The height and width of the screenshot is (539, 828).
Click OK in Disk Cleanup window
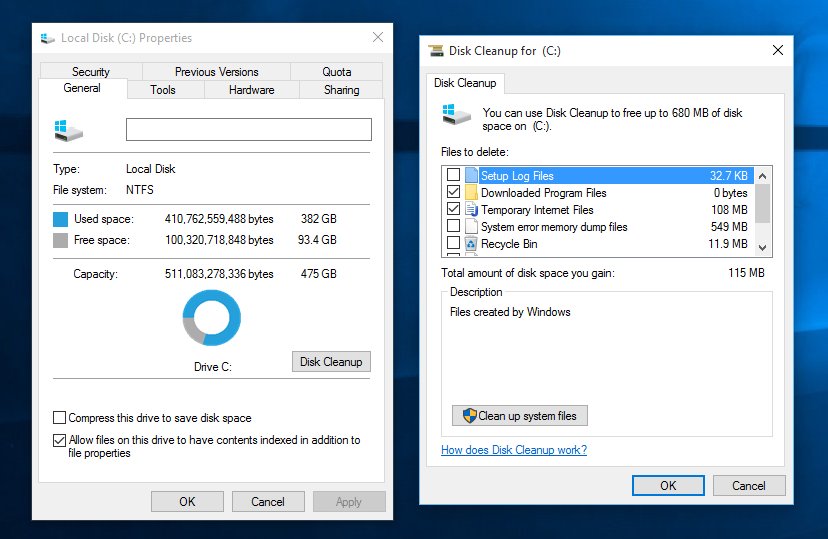tap(668, 485)
